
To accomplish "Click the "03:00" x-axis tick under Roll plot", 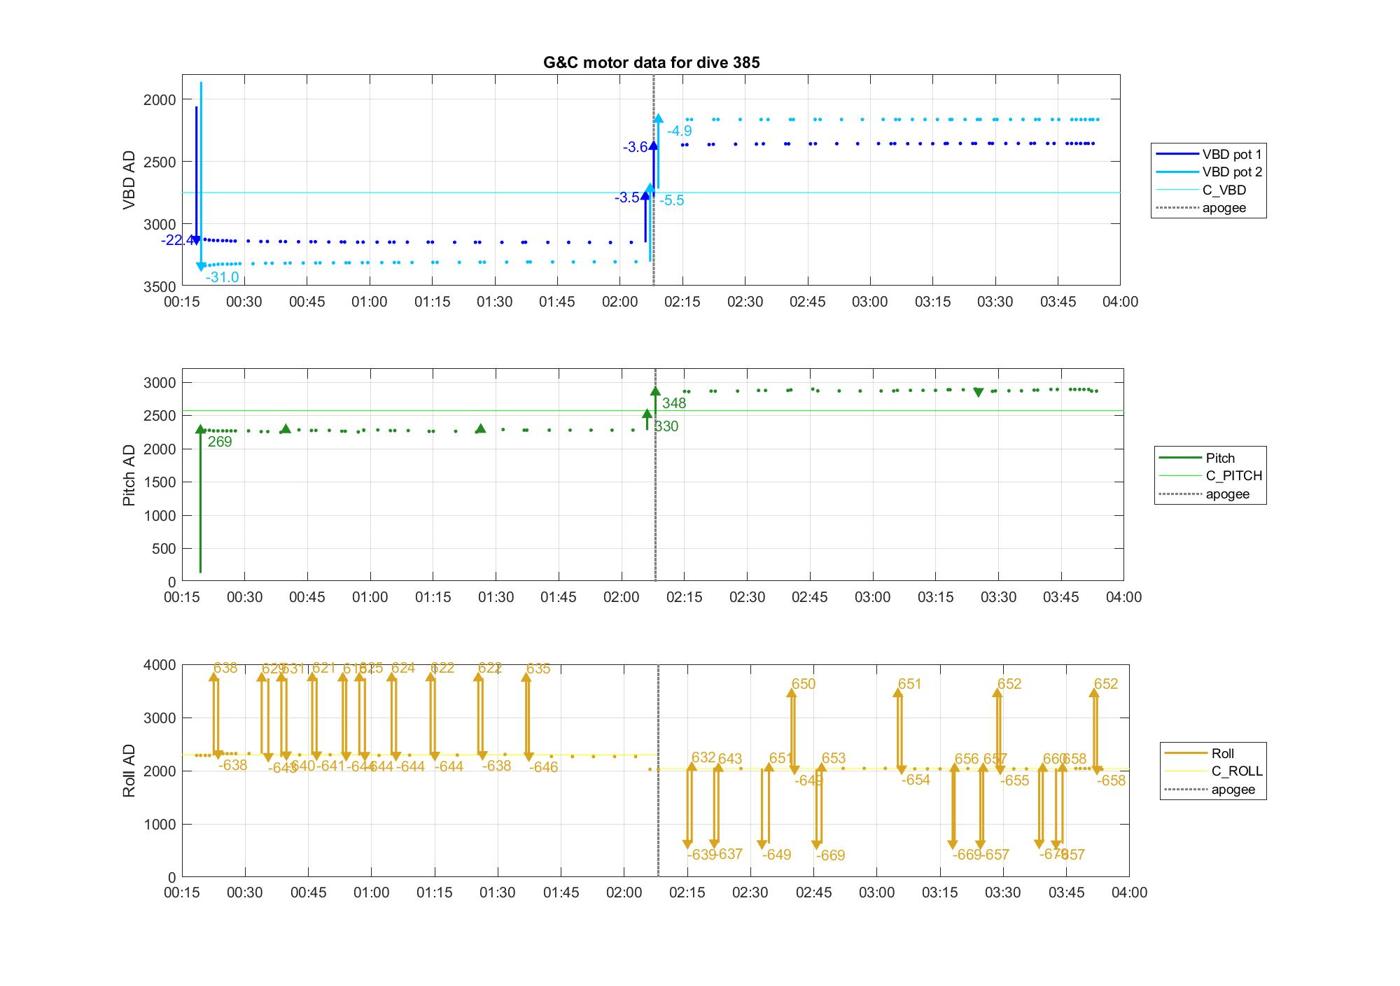I will [x=877, y=893].
